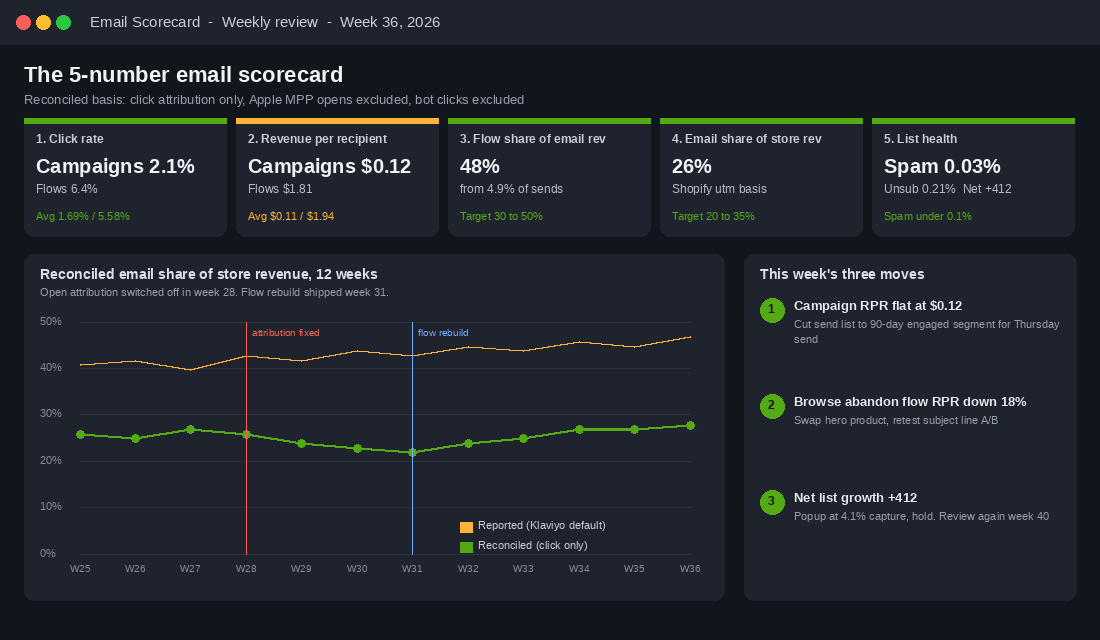Click the 'Campaigns 2.1%' value
Screen dimensions: 1100x640
(115, 166)
